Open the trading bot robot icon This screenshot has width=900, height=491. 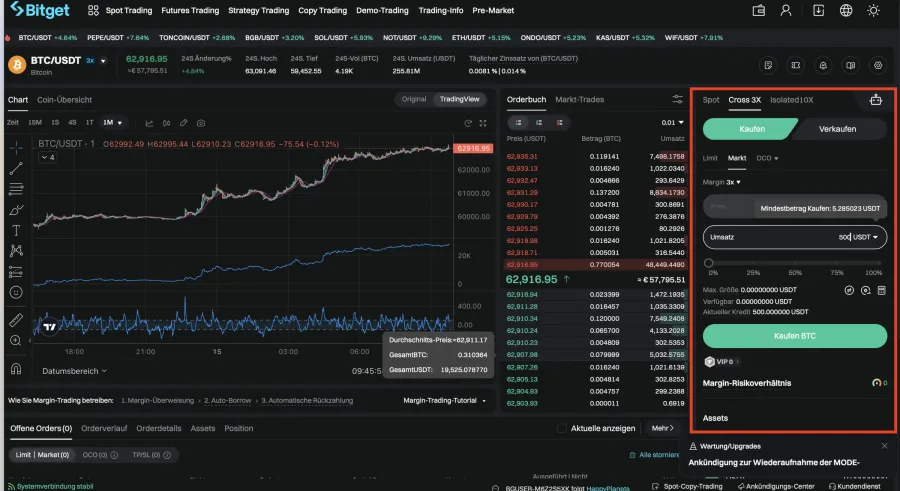pos(876,100)
